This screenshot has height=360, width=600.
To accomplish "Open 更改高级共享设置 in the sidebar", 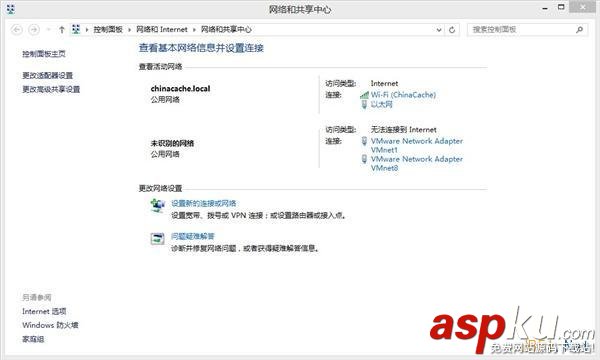I will (51, 89).
